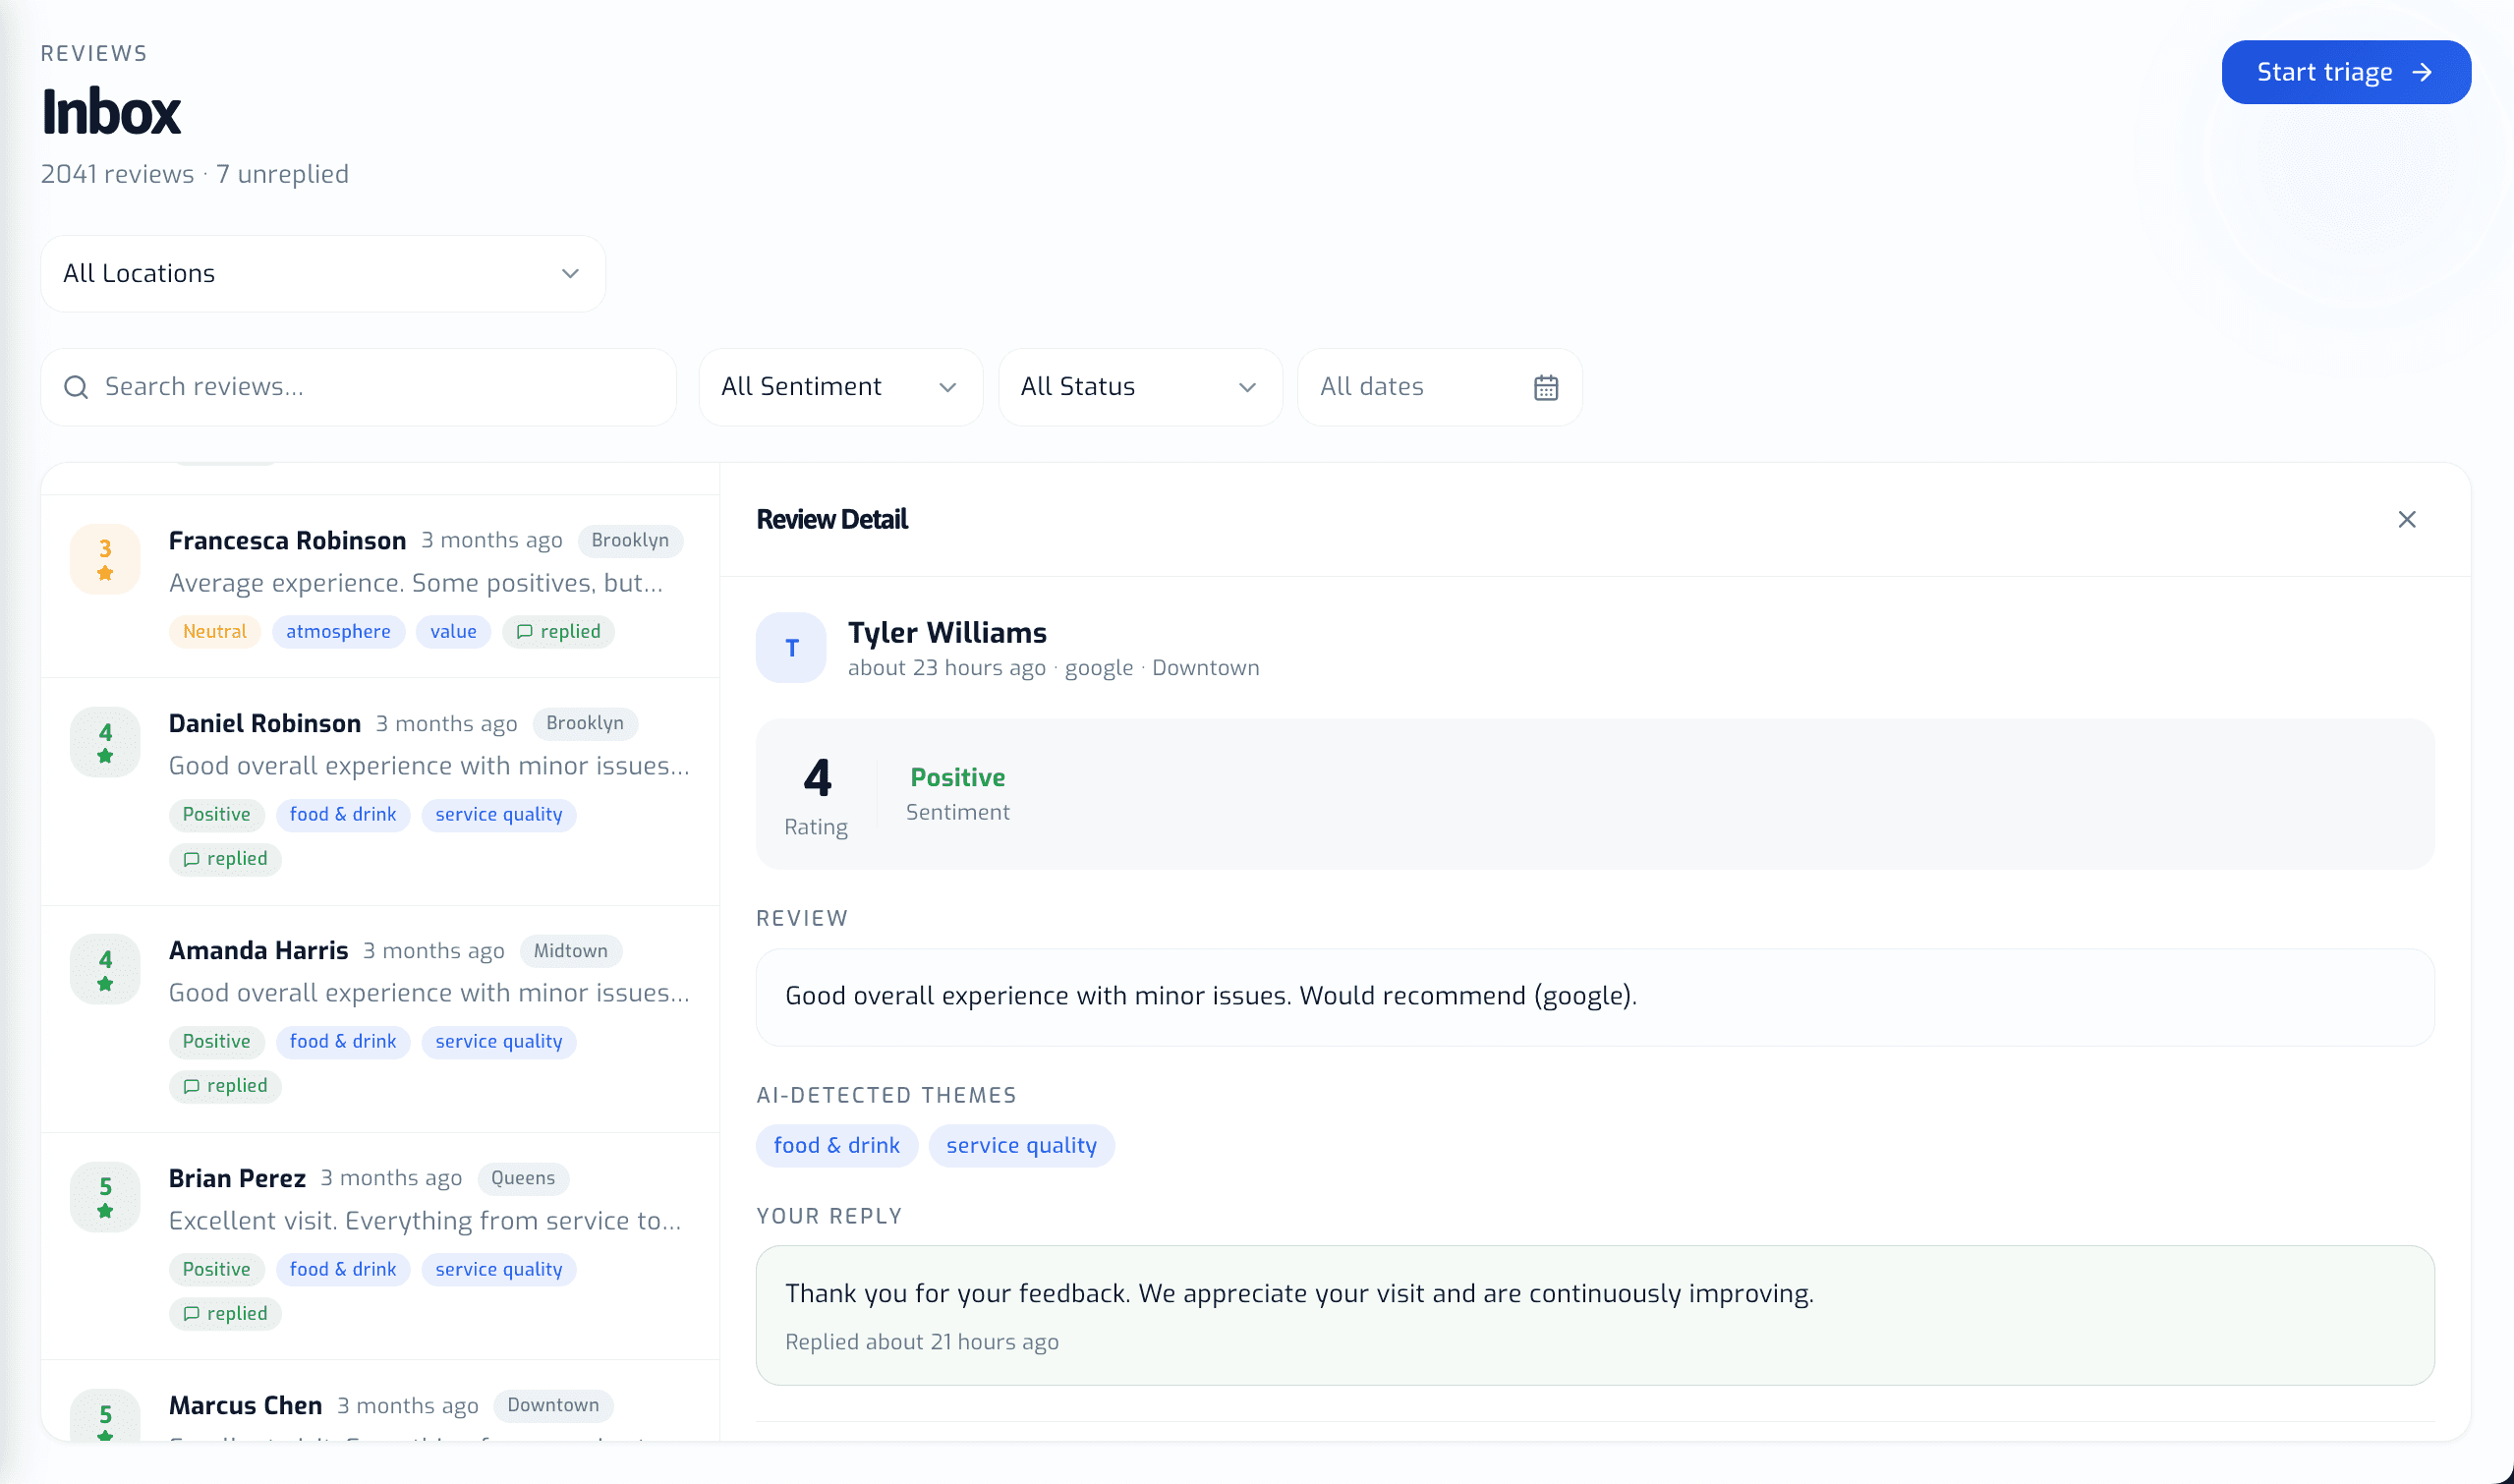Click the Tyler Williams name heading
This screenshot has height=1484, width=2514.
tap(947, 633)
